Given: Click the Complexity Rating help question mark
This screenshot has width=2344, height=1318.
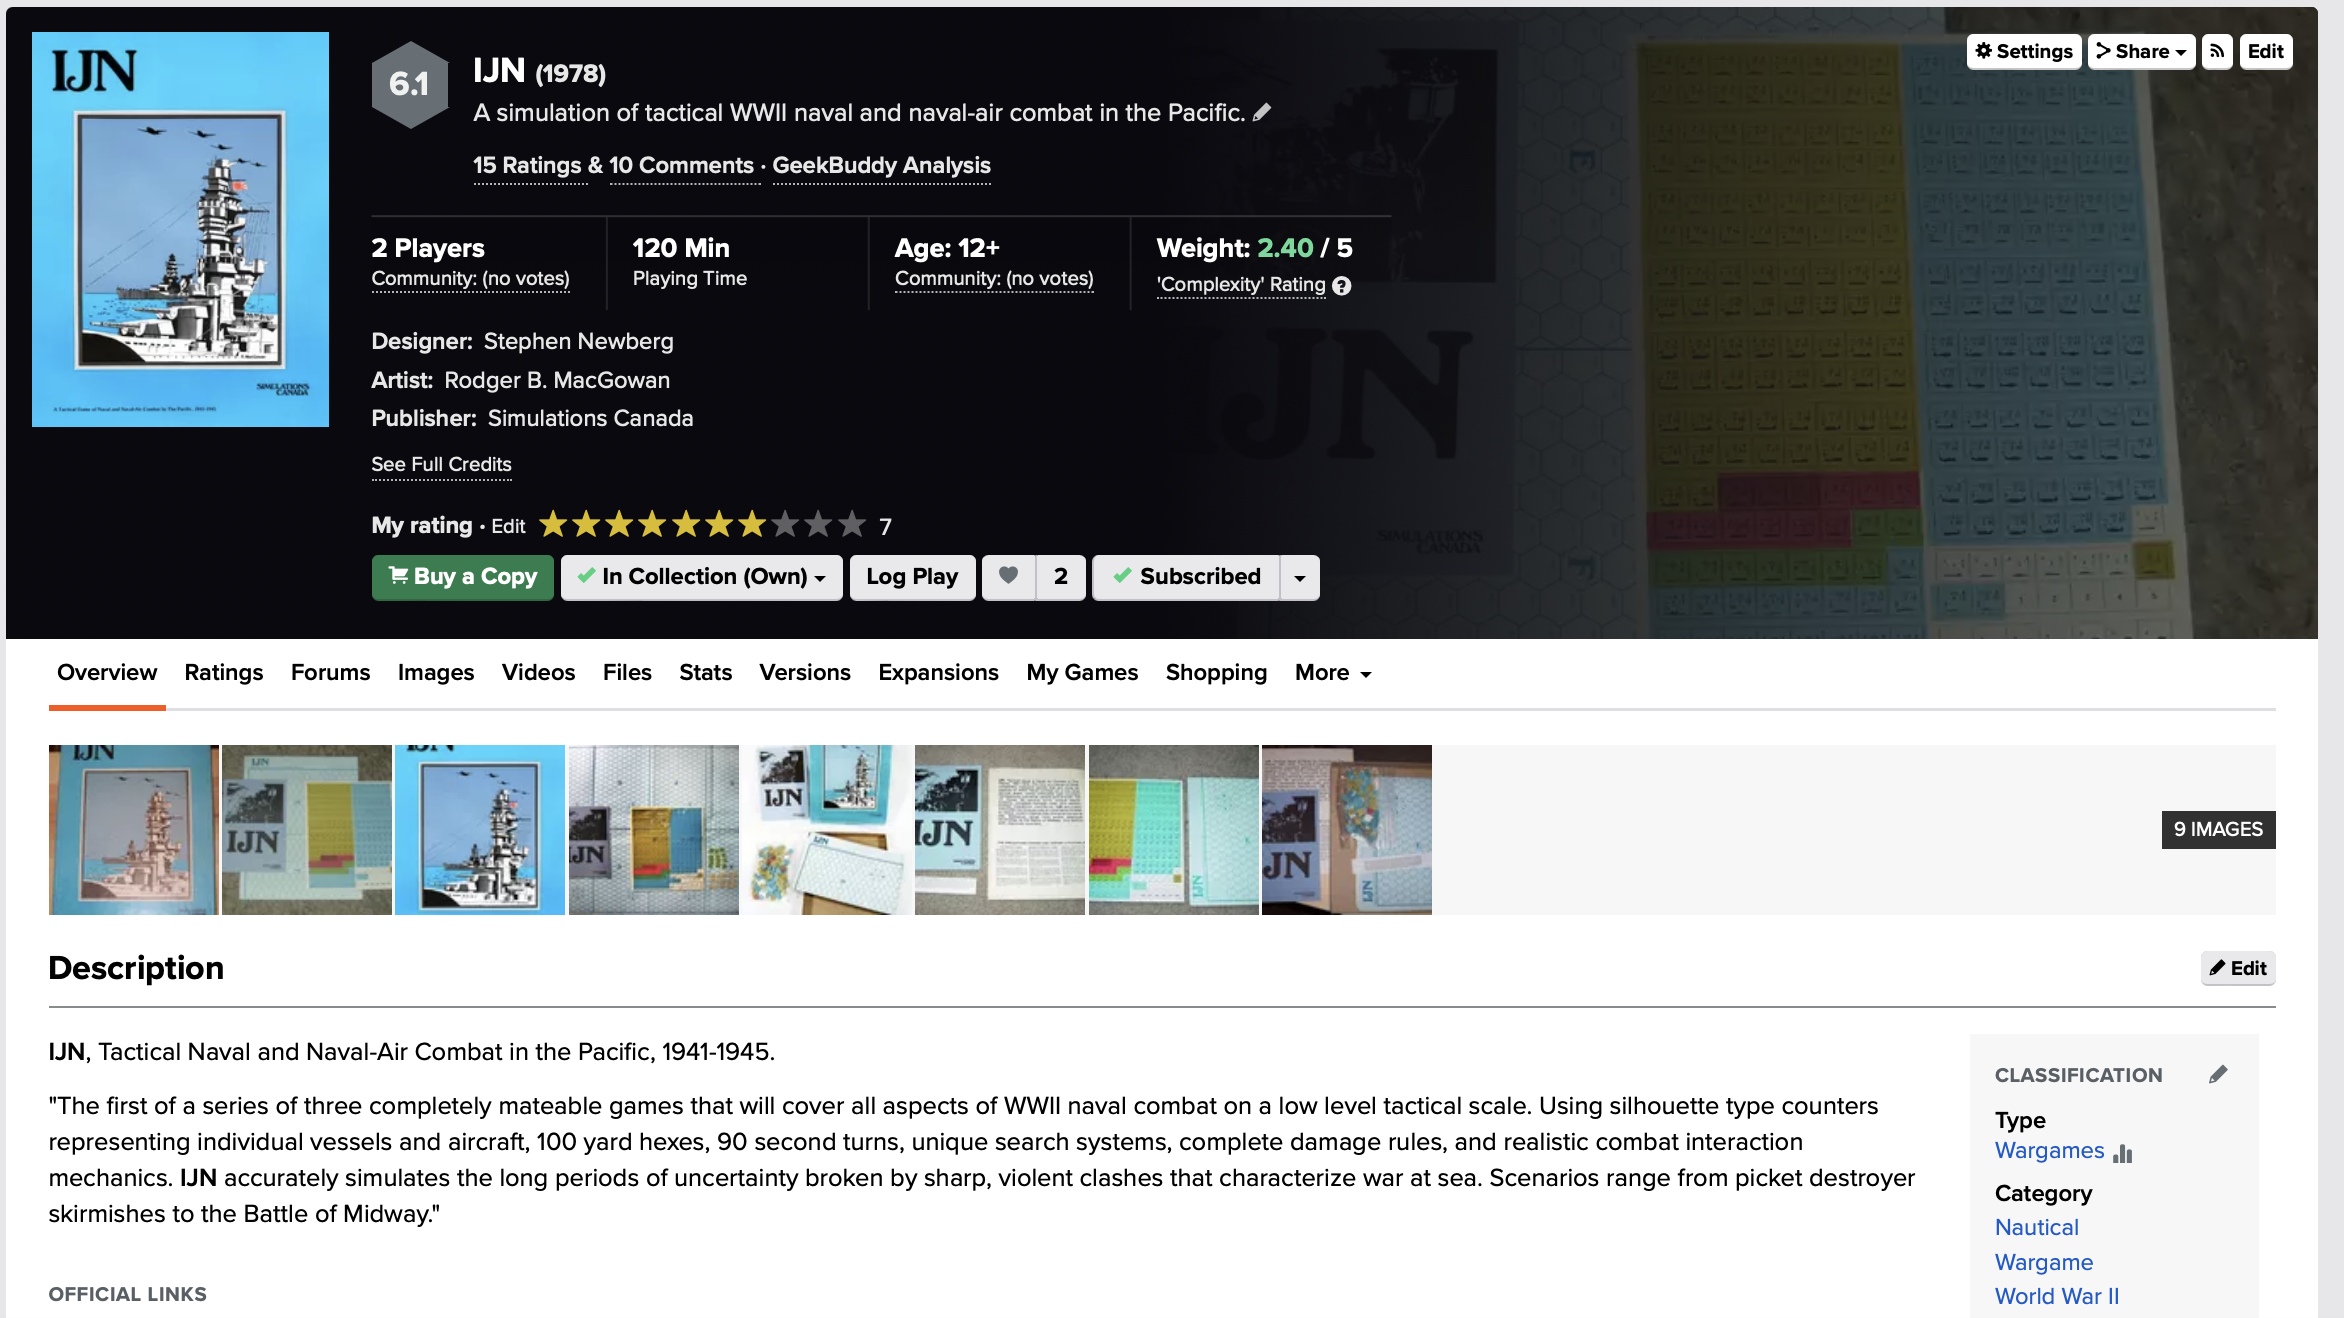Looking at the screenshot, I should [1342, 286].
